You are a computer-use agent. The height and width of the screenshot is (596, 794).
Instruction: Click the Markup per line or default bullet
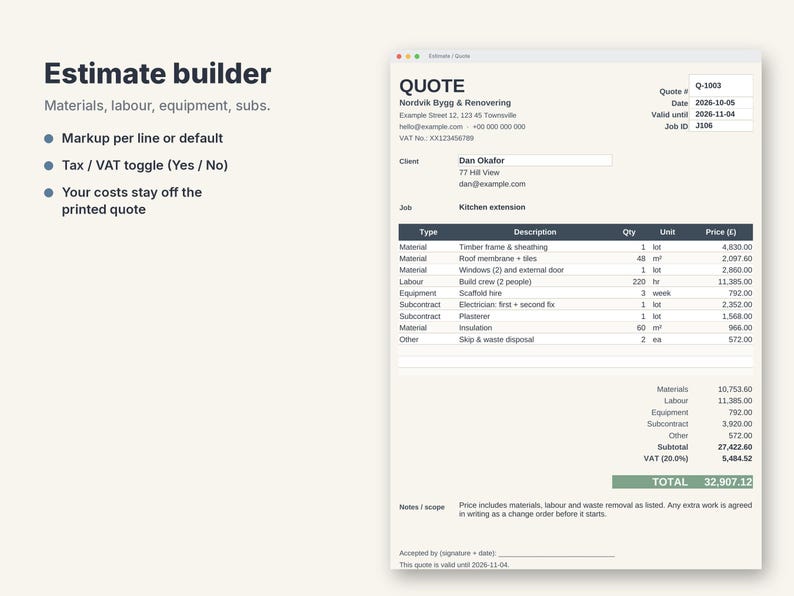pos(142,138)
